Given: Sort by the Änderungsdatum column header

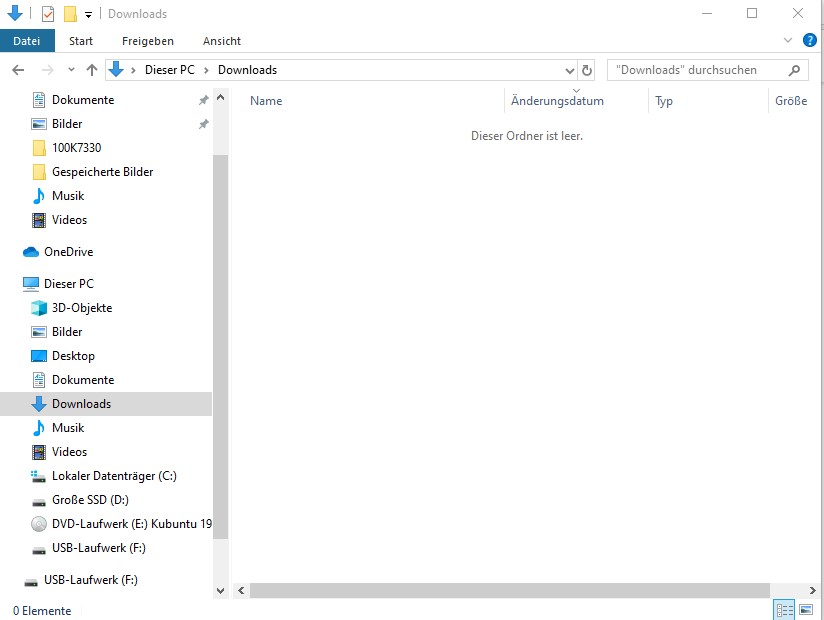Looking at the screenshot, I should click(x=557, y=101).
